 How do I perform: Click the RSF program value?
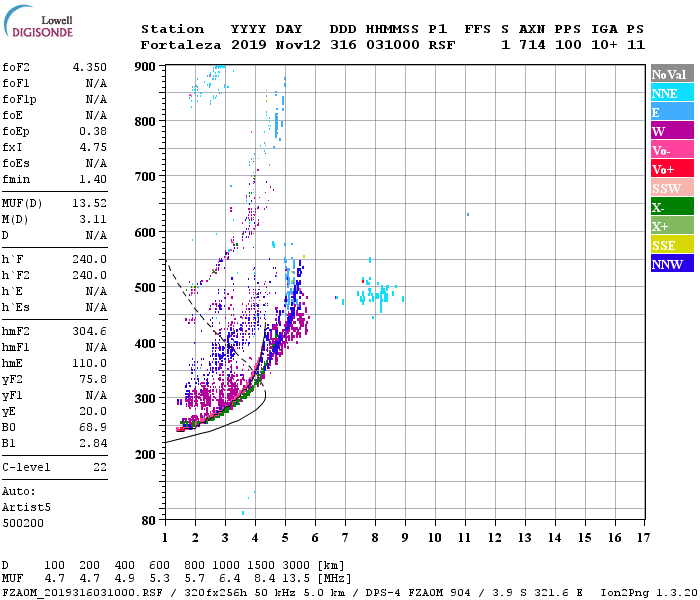click(x=442, y=45)
